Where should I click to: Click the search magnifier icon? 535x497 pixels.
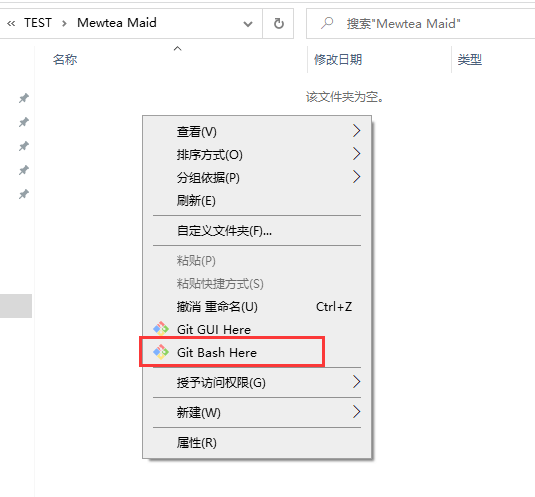(327, 23)
